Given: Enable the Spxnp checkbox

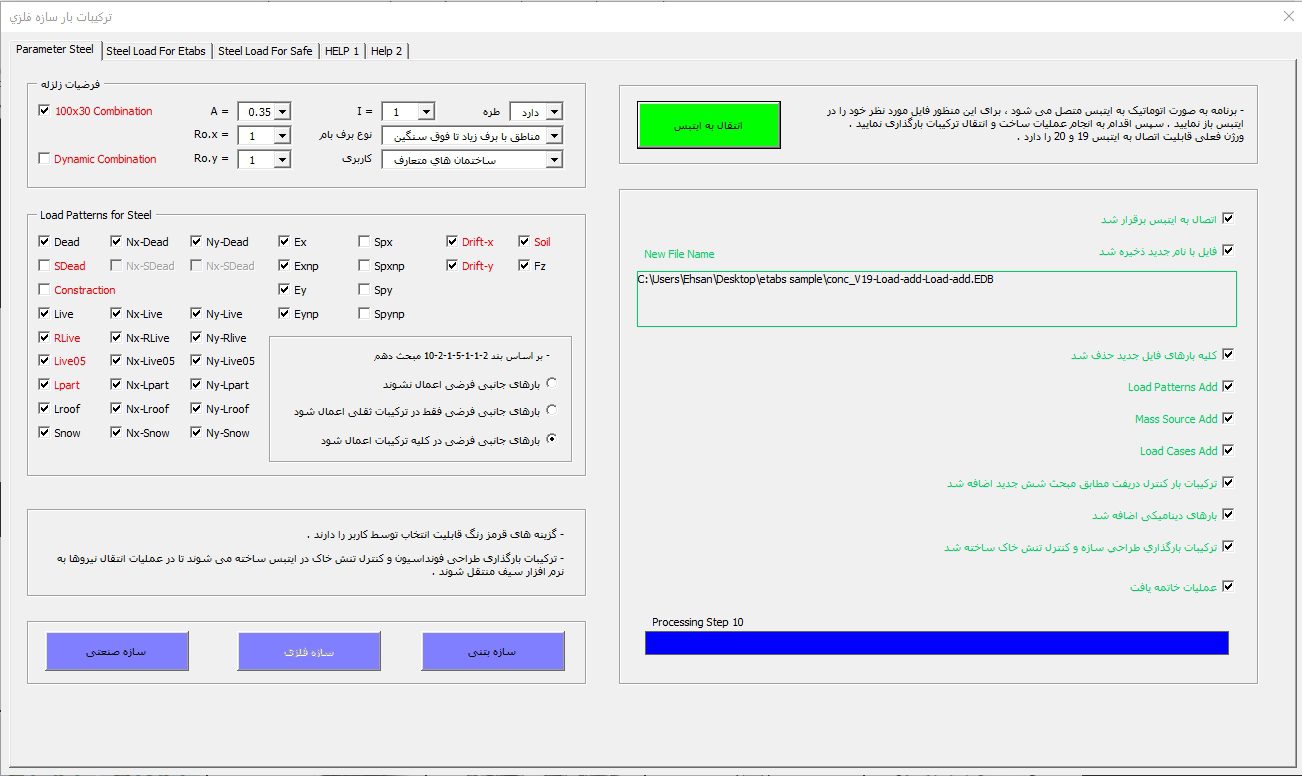Looking at the screenshot, I should tap(365, 266).
